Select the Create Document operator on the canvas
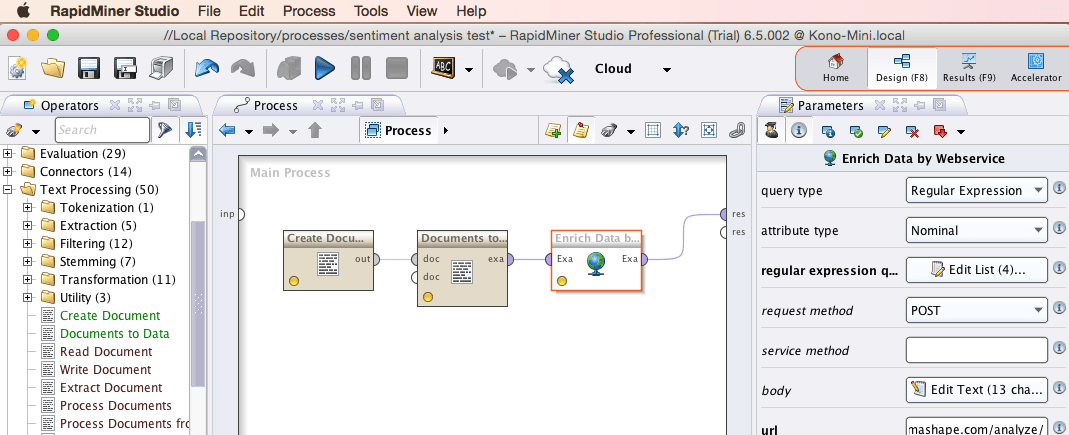The image size is (1069, 435). pyautogui.click(x=329, y=260)
